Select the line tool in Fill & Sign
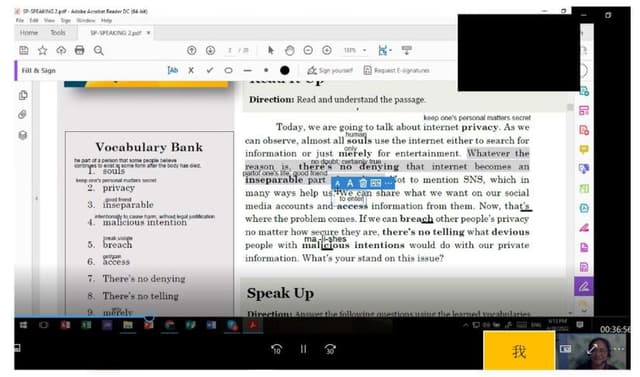 pos(247,70)
